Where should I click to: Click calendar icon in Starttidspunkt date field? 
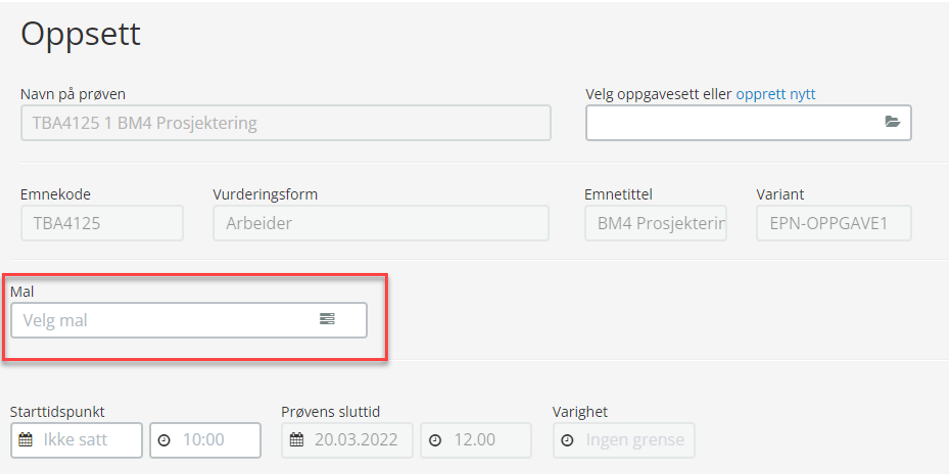25,440
